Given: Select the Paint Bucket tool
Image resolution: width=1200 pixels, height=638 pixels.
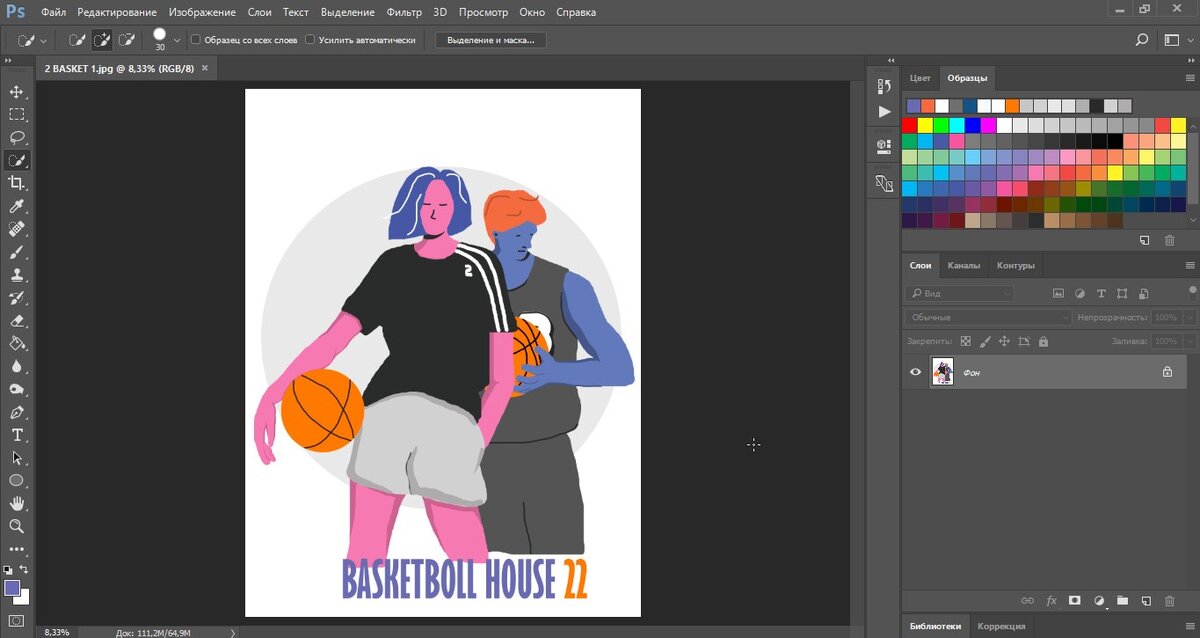Looking at the screenshot, I should coord(17,343).
